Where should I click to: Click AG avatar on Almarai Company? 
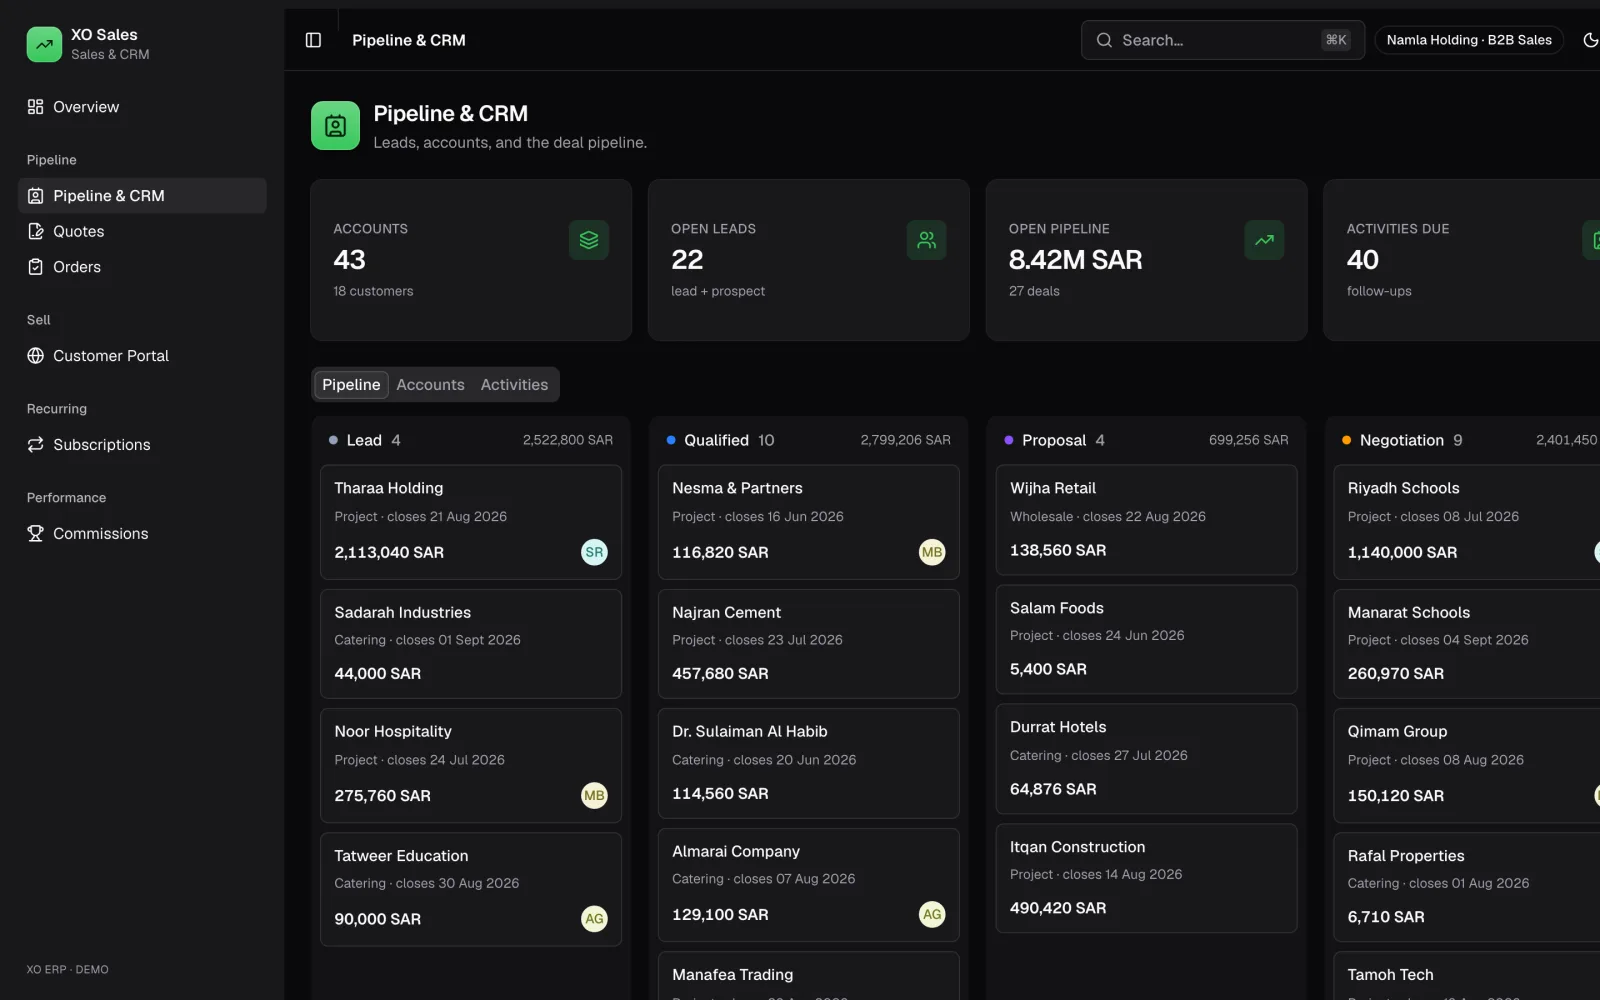932,914
